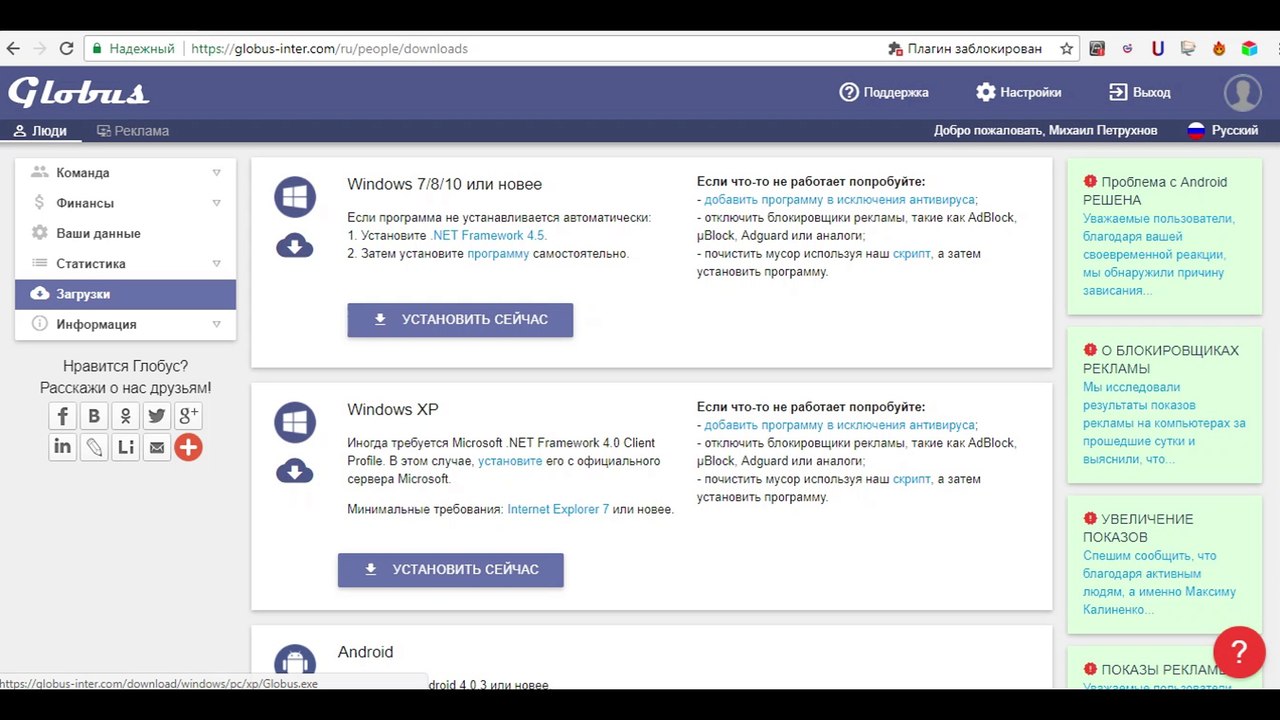1280x720 pixels.
Task: Share via the Twitter bird icon
Action: 157,416
